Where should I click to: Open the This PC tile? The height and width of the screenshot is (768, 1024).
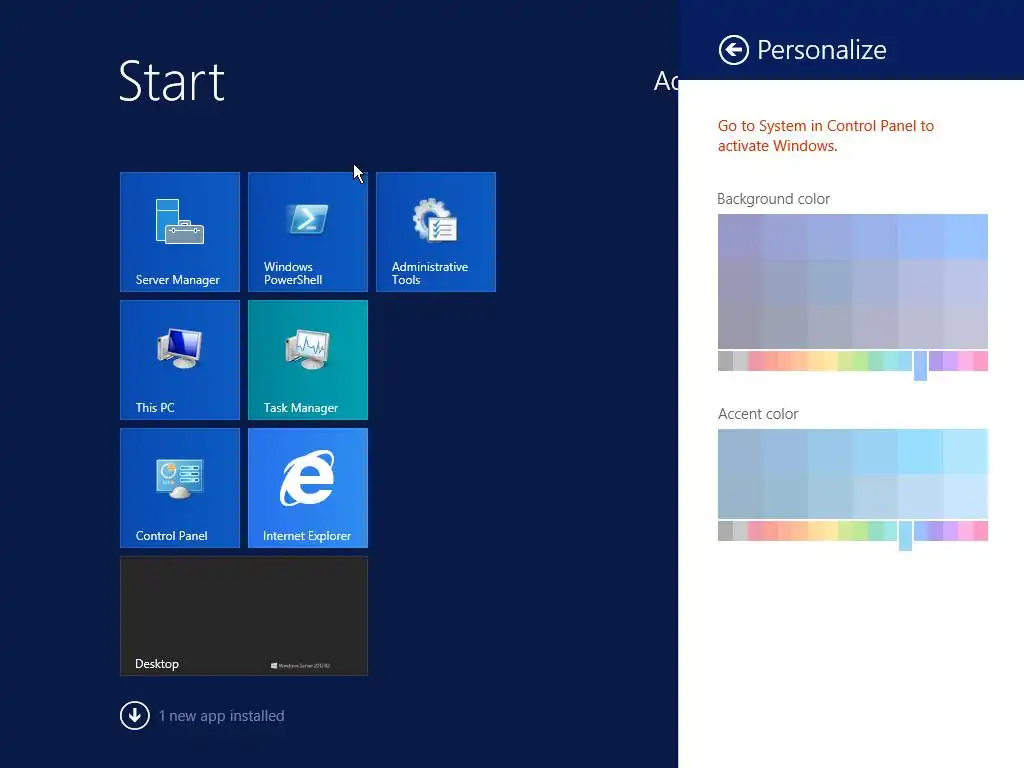(180, 360)
